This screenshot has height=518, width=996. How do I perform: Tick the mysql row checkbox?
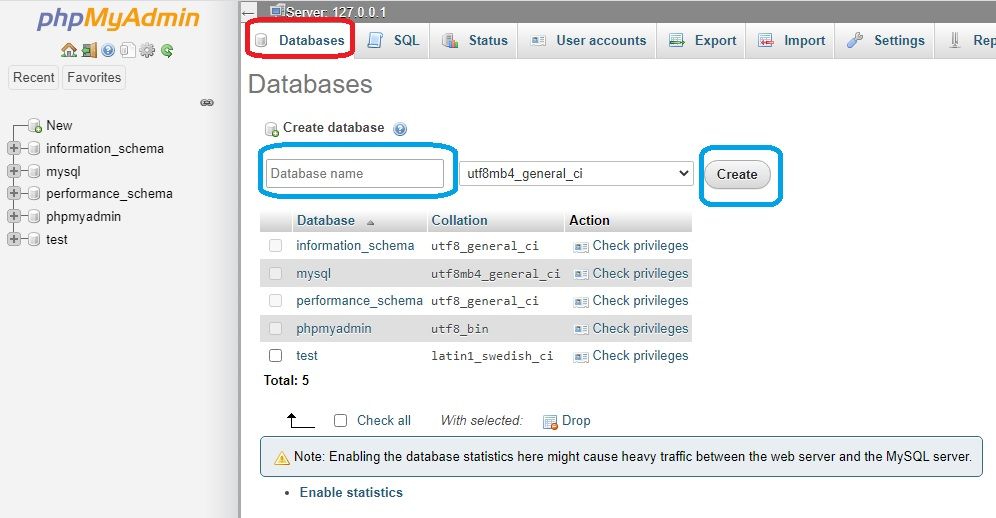pos(275,273)
